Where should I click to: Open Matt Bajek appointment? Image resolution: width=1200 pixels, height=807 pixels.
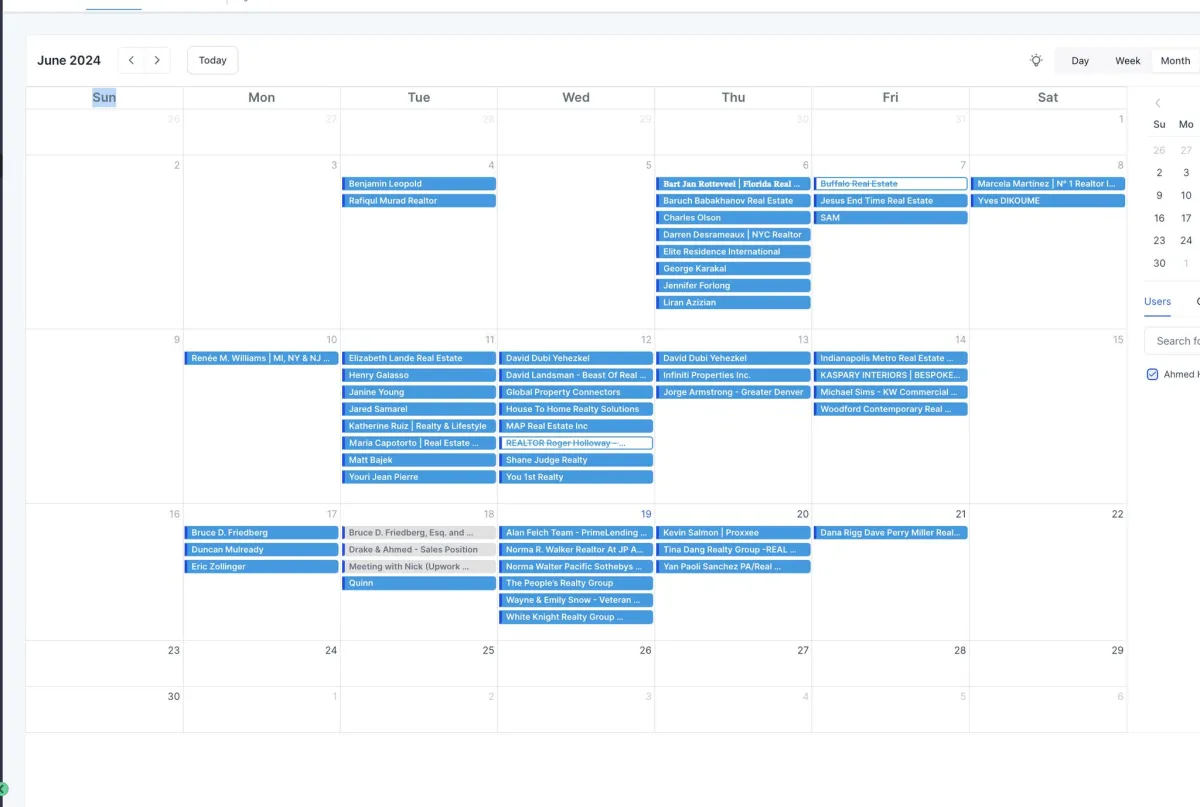click(x=419, y=460)
